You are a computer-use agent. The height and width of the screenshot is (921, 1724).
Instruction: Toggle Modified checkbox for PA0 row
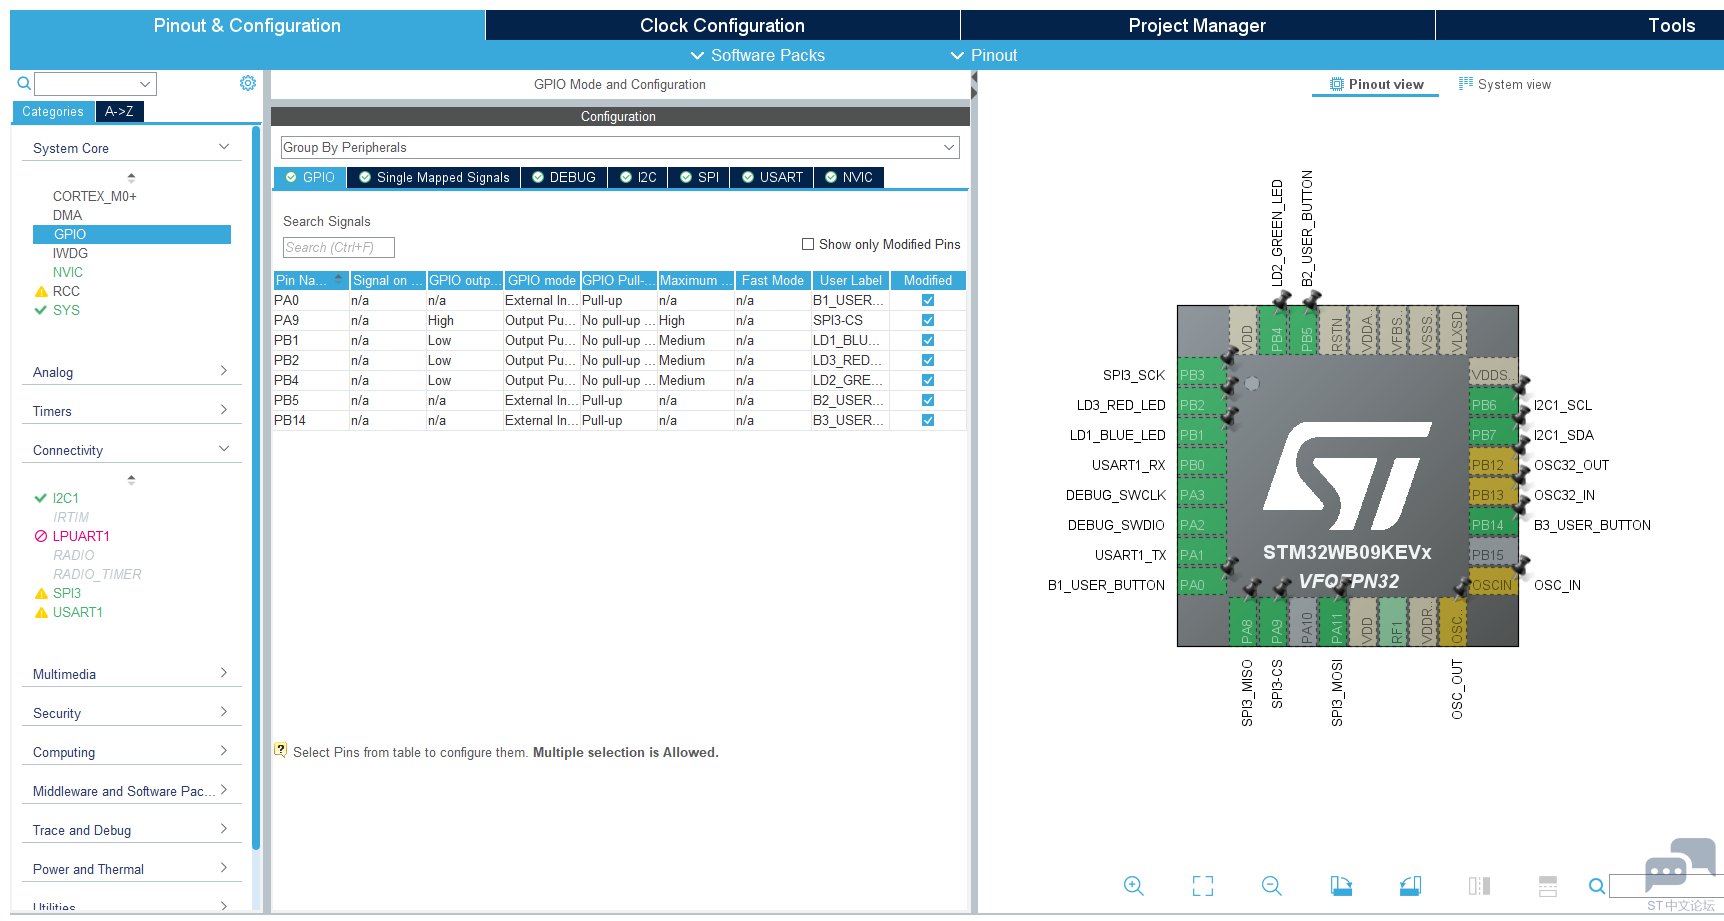coord(928,300)
